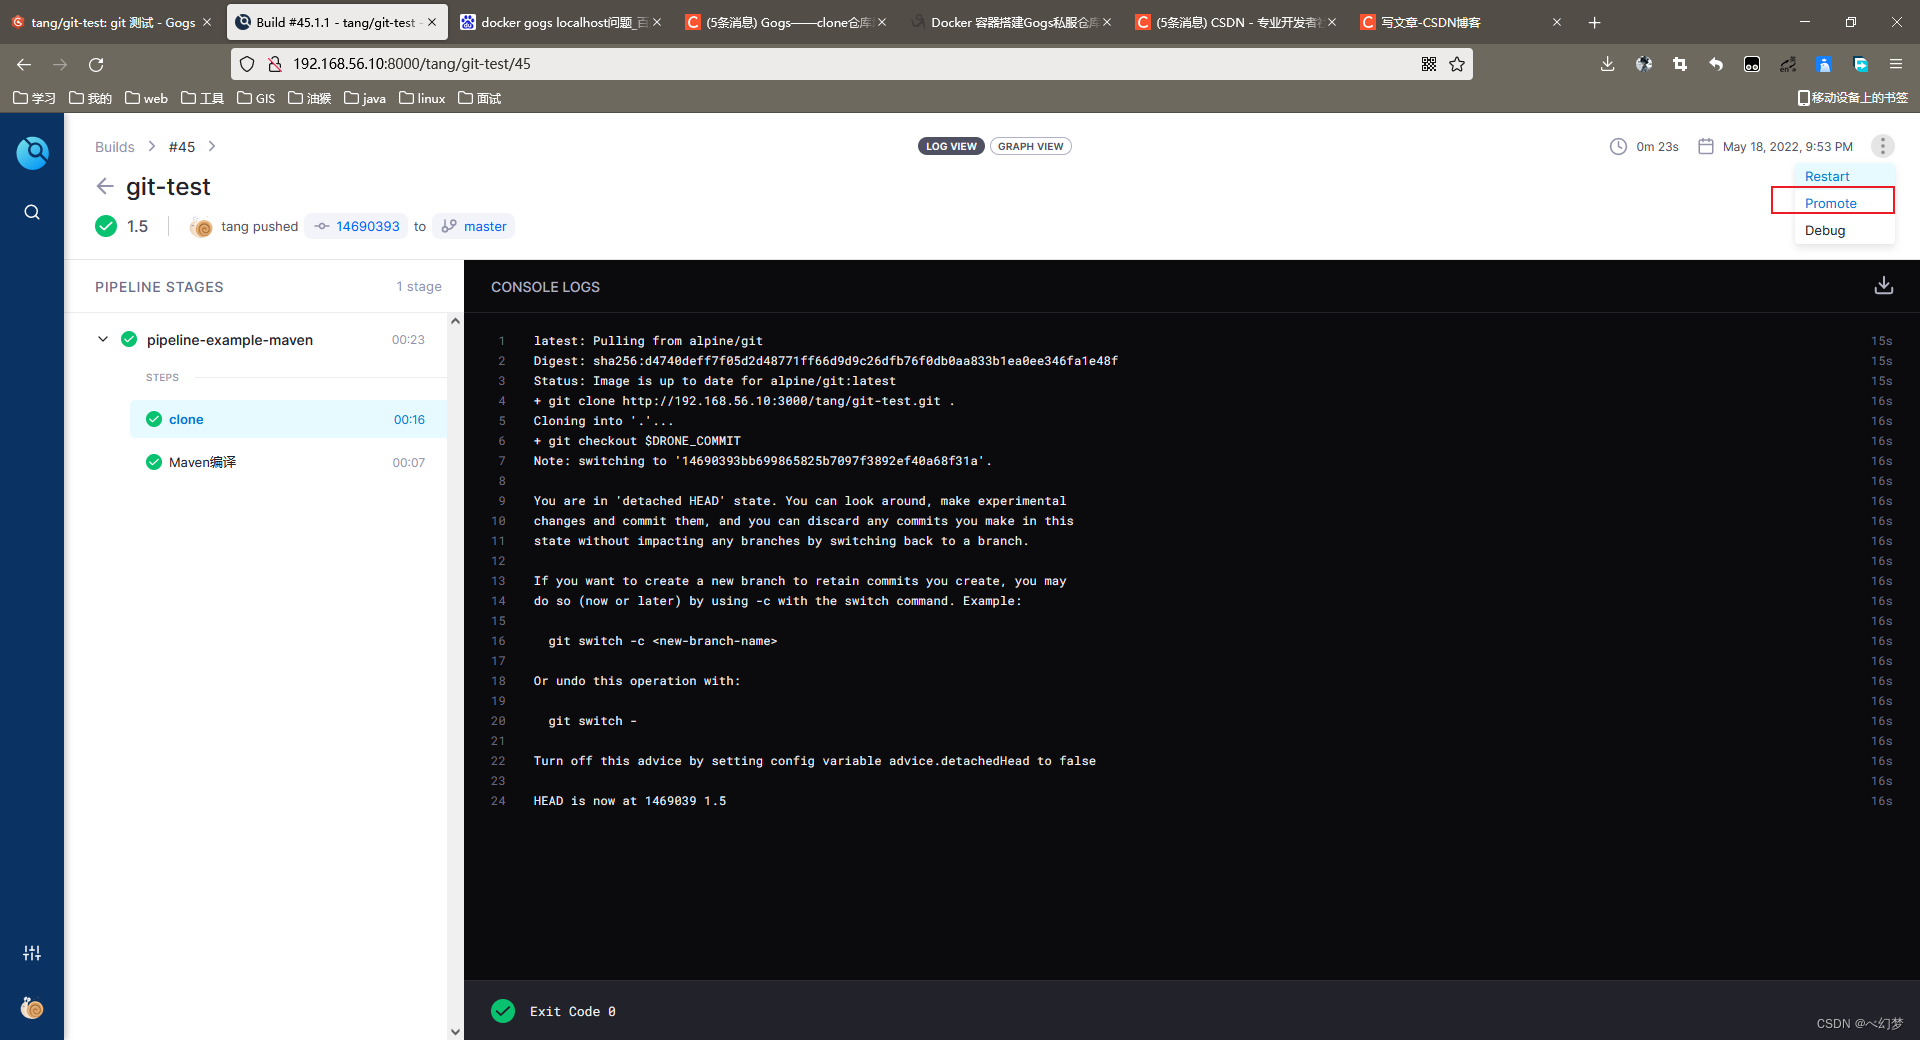
Task: Click the undo arrow toolbar icon
Action: coord(1716,64)
